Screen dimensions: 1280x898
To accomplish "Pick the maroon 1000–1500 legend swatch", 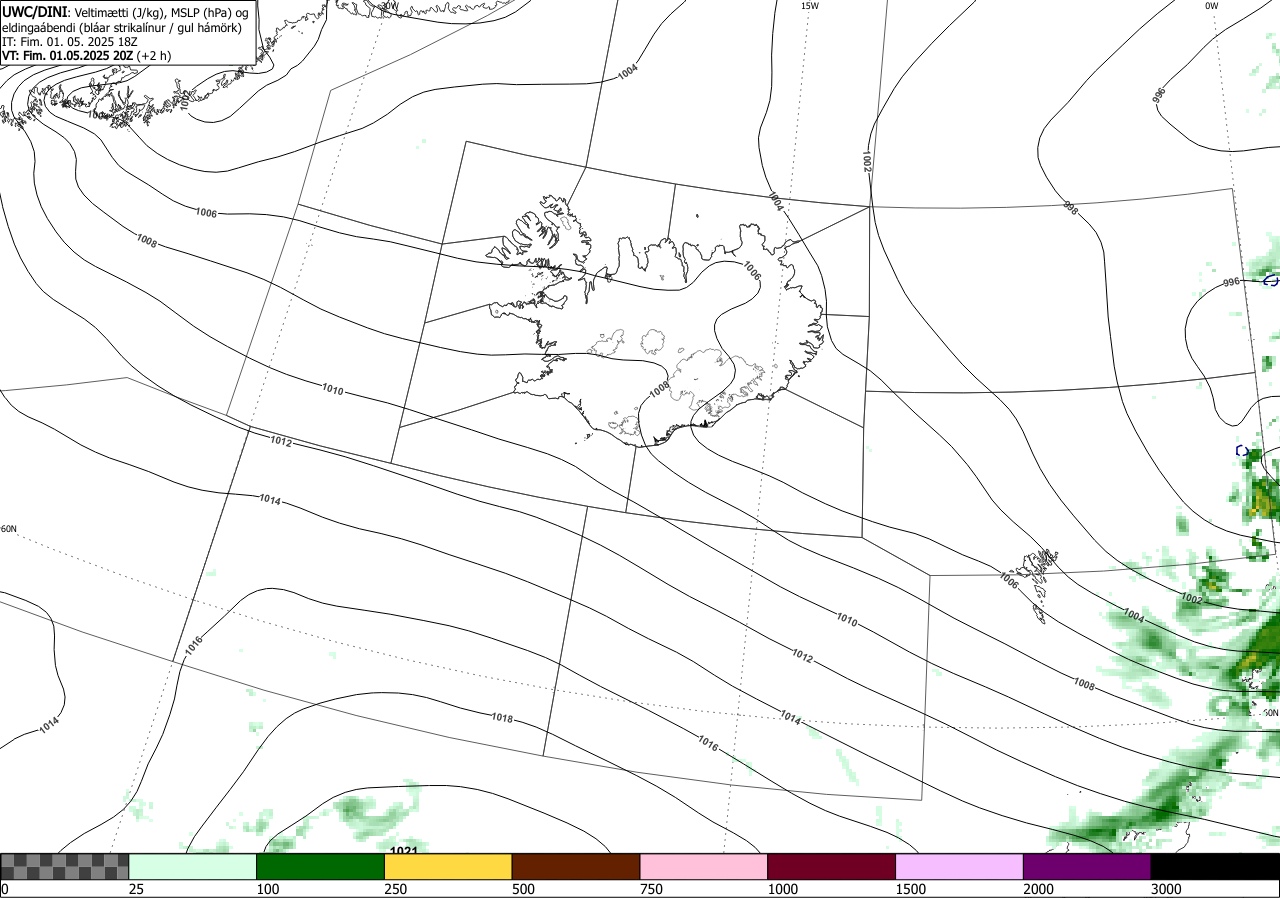I will [831, 866].
